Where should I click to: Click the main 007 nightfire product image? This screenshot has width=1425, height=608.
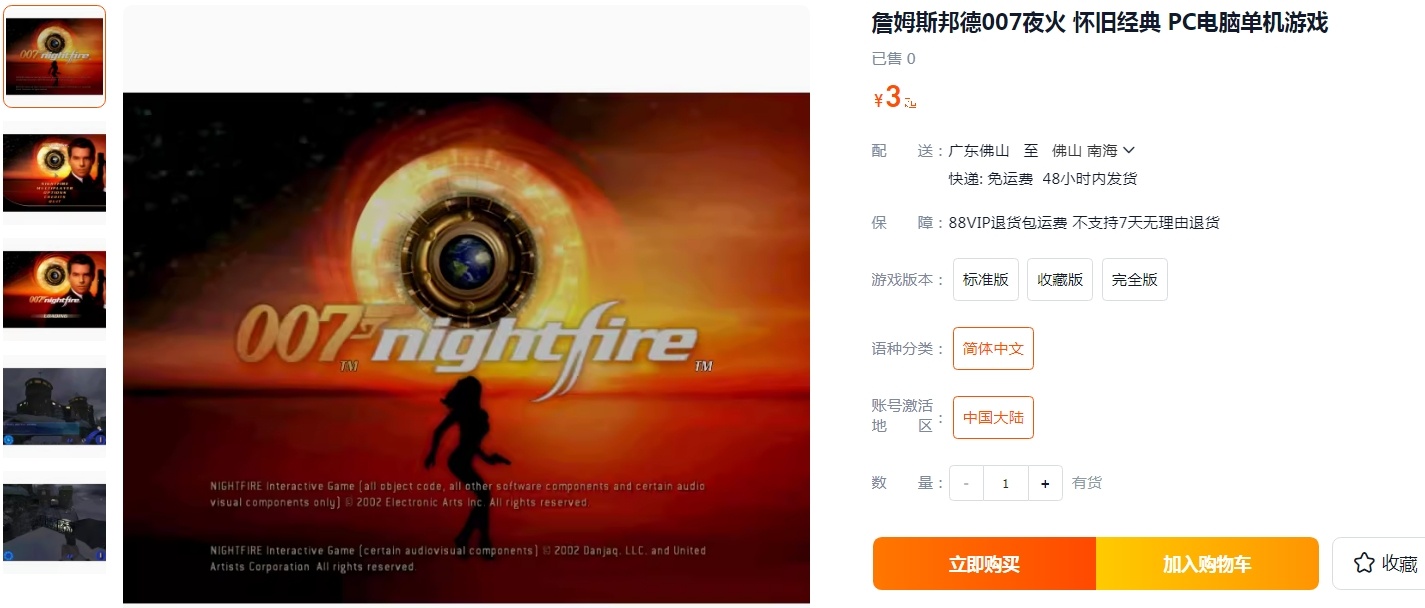pos(466,348)
